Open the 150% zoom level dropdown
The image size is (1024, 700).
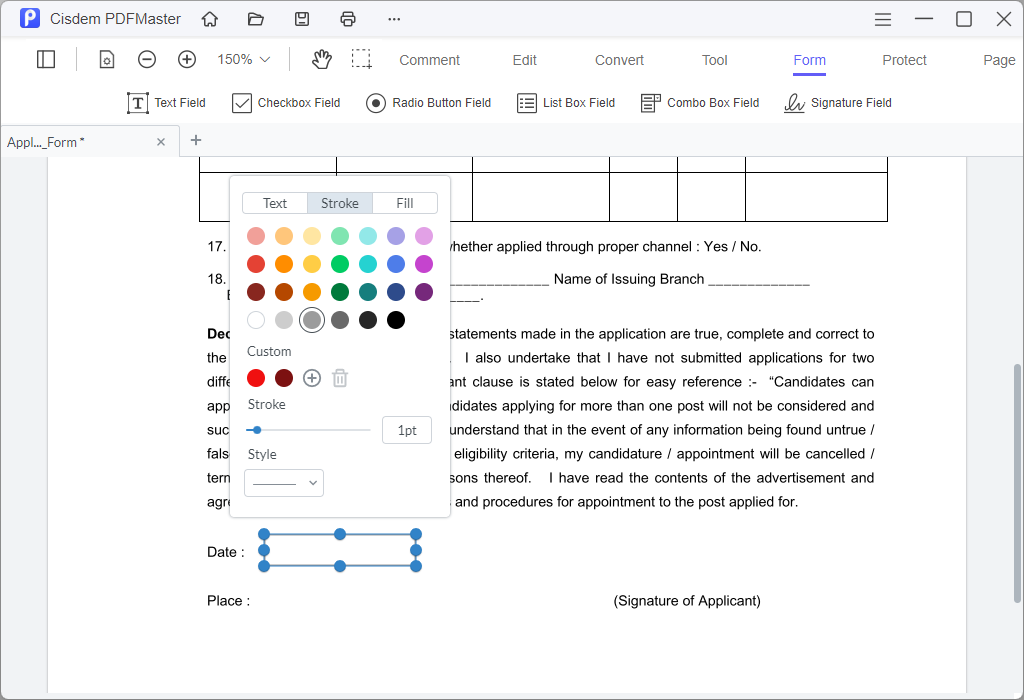[244, 59]
